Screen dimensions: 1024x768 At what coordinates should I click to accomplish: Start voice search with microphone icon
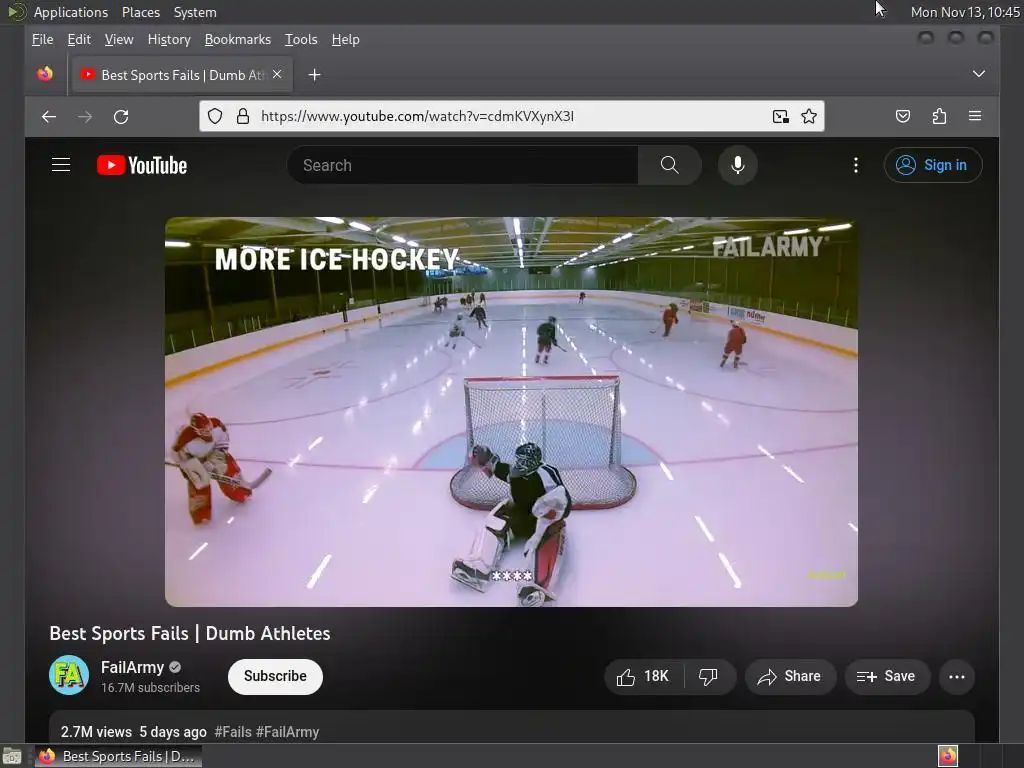click(x=737, y=165)
